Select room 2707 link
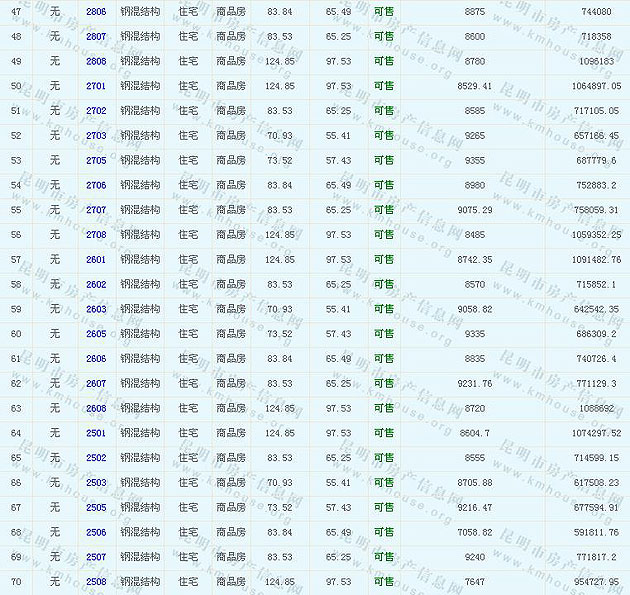The width and height of the screenshot is (630, 595). pos(96,210)
